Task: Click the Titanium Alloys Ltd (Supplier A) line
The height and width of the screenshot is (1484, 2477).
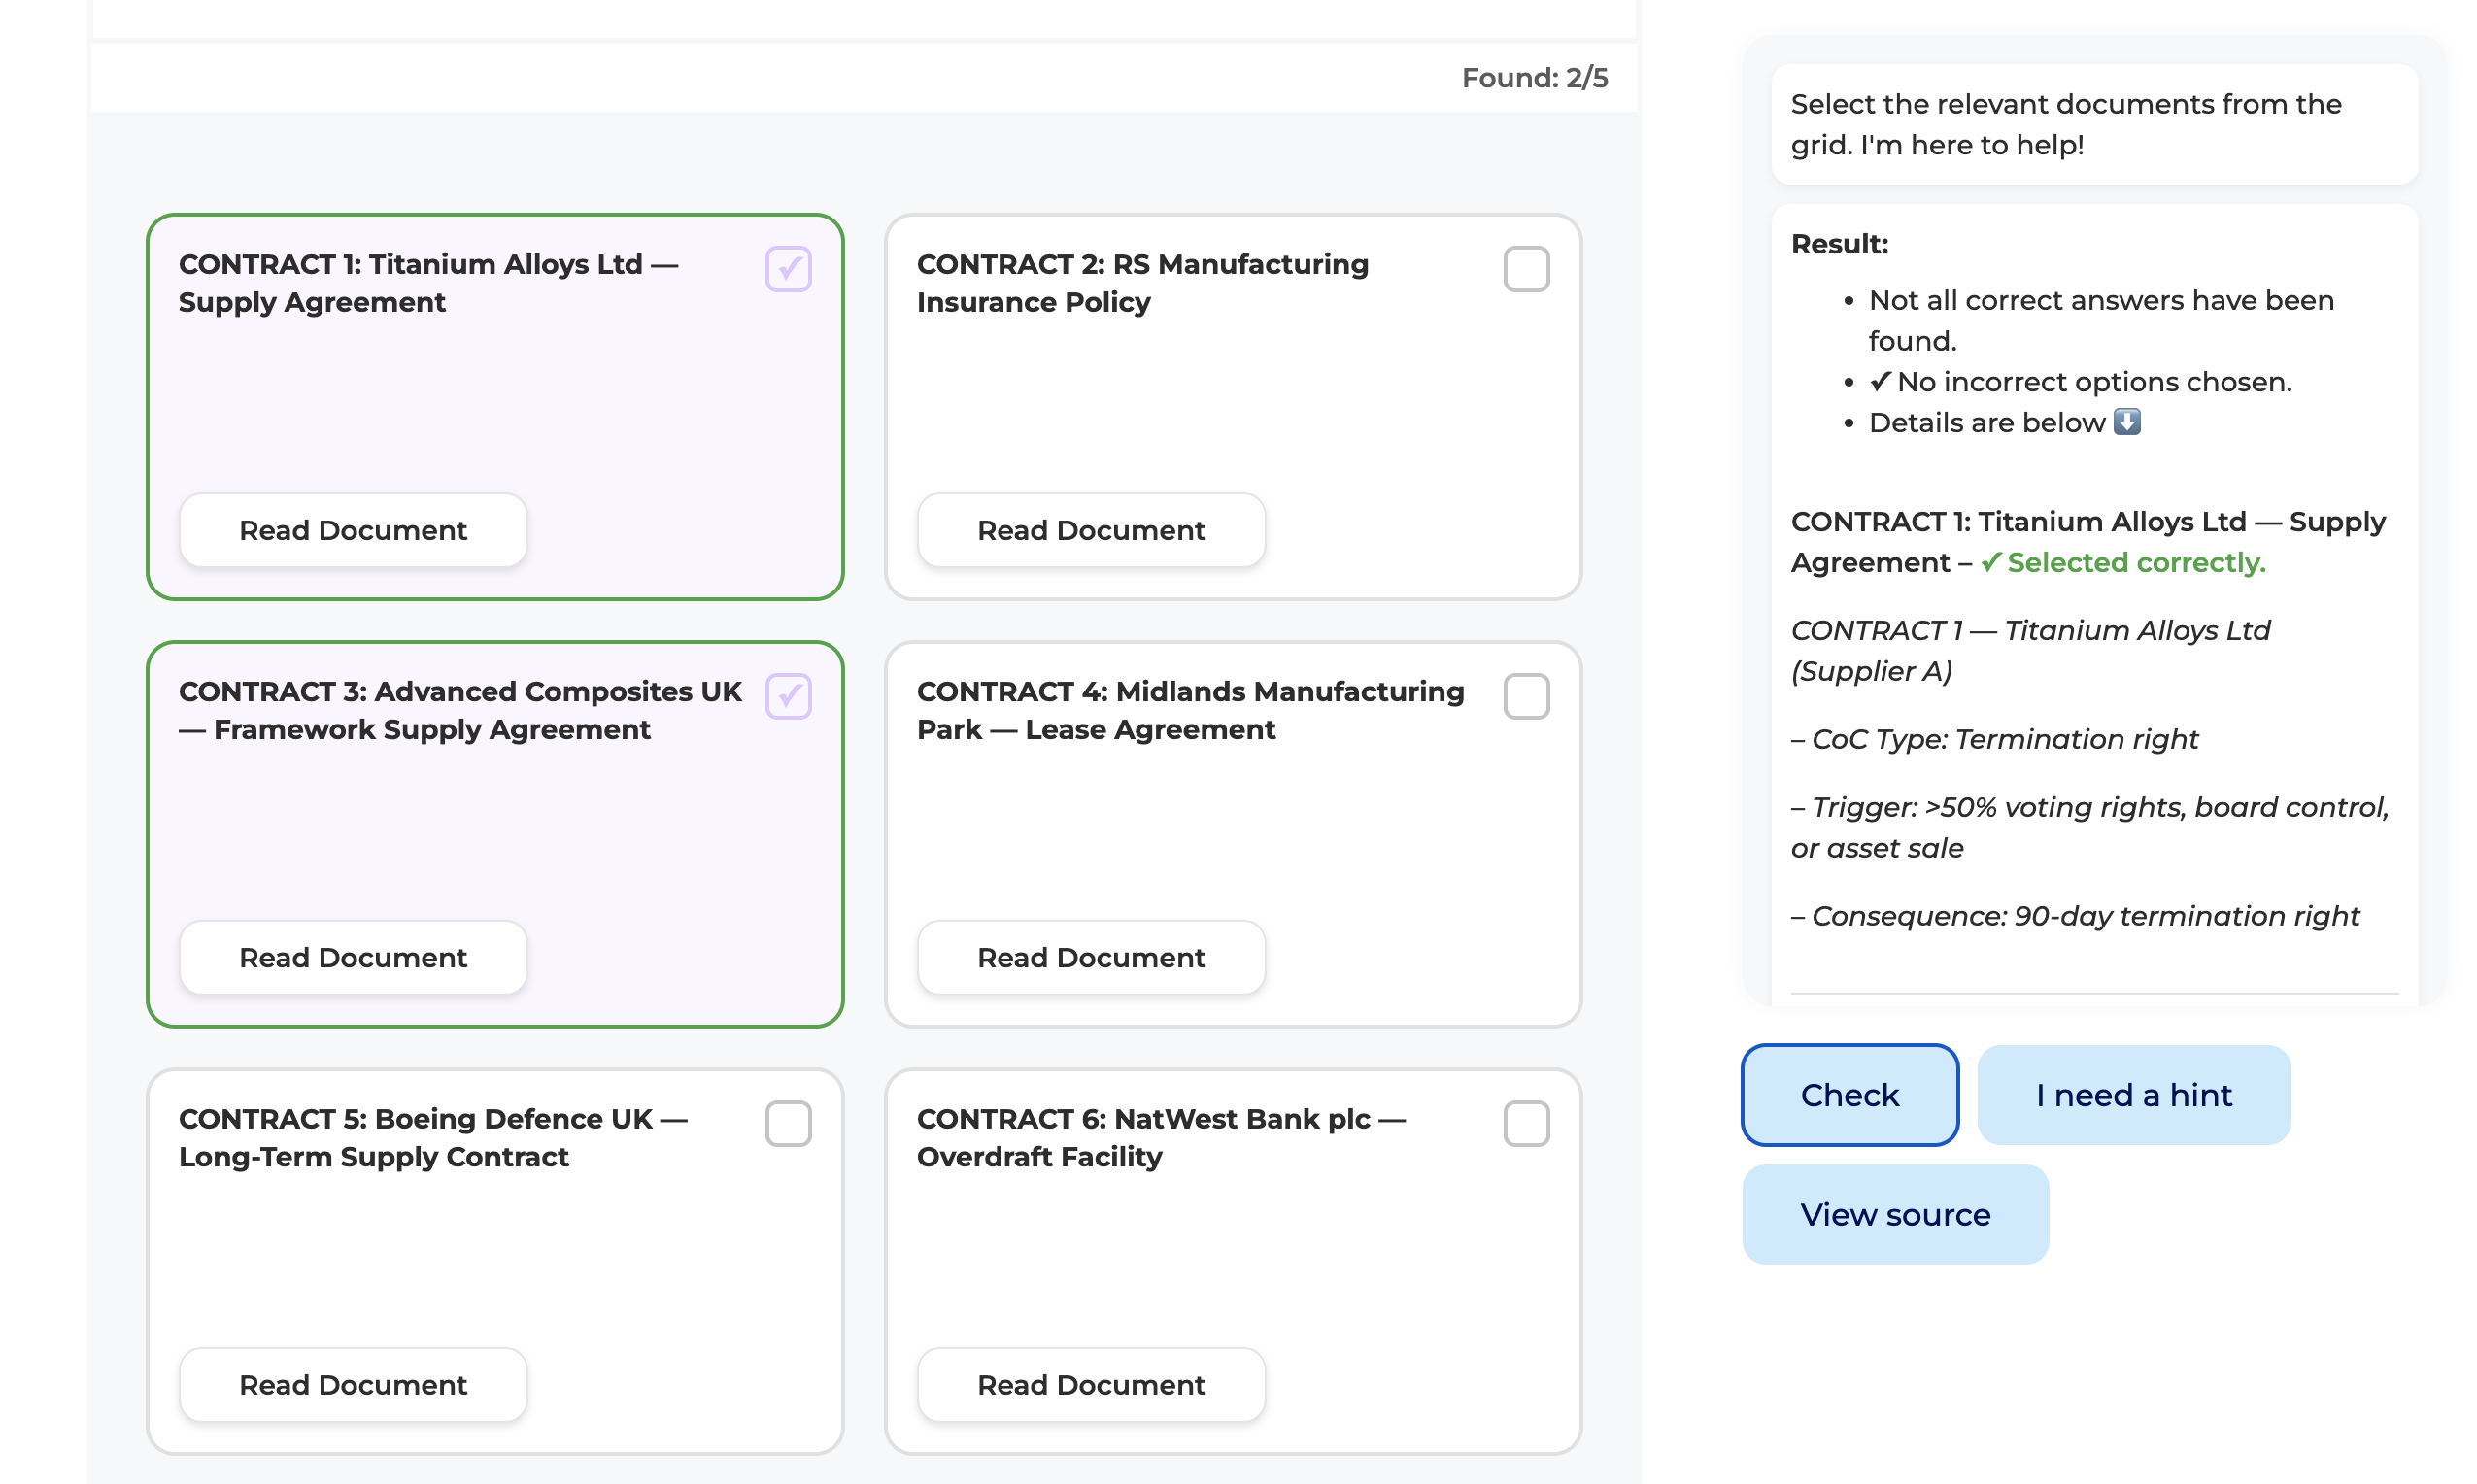Action: 2030,650
